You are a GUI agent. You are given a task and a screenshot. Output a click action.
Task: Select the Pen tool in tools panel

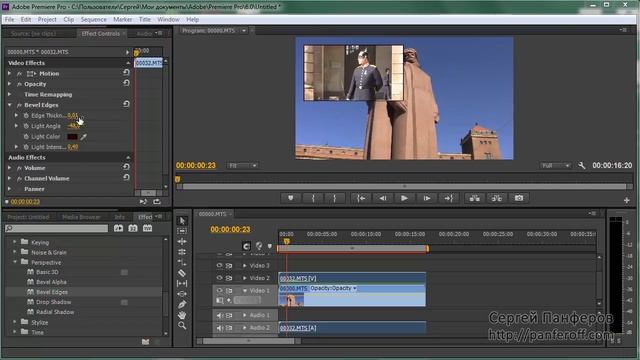pos(182,304)
